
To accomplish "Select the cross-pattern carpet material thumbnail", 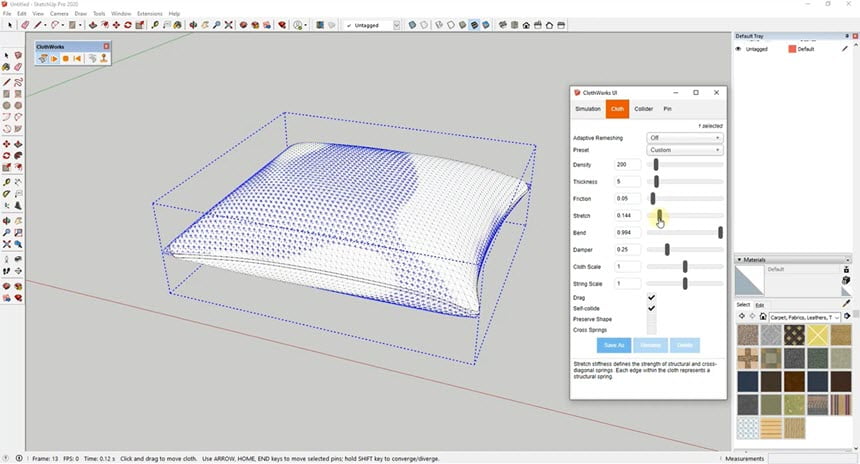I will pyautogui.click(x=748, y=358).
